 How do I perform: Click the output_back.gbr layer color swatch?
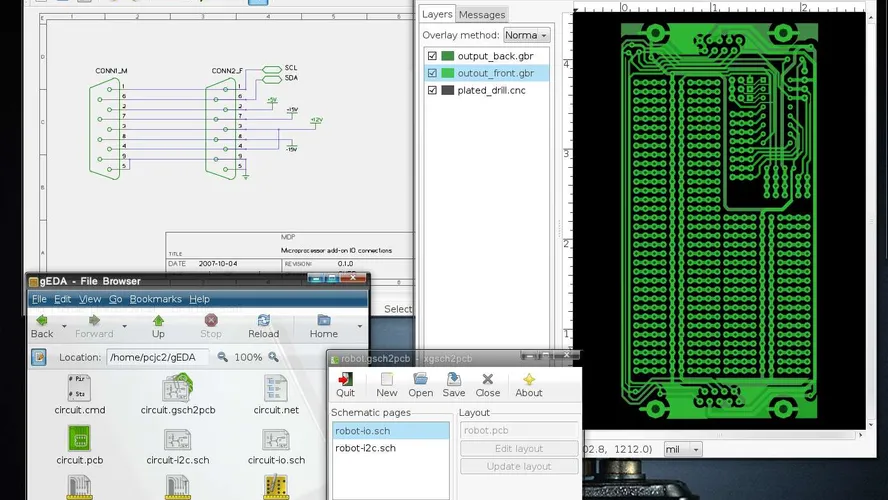point(447,56)
